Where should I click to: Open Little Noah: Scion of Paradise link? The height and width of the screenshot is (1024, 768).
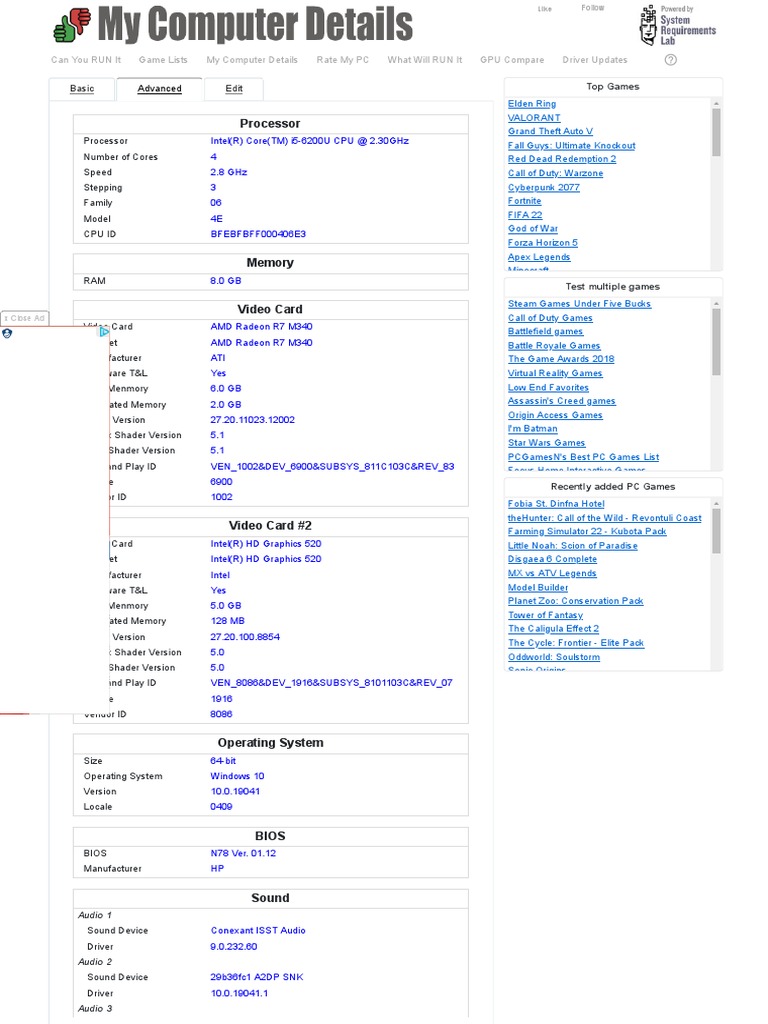(573, 546)
